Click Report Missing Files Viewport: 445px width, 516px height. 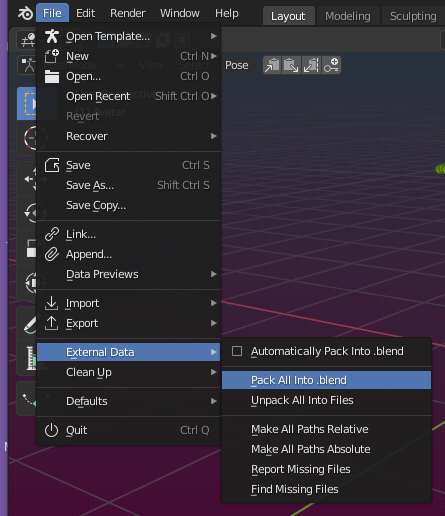coord(326,469)
